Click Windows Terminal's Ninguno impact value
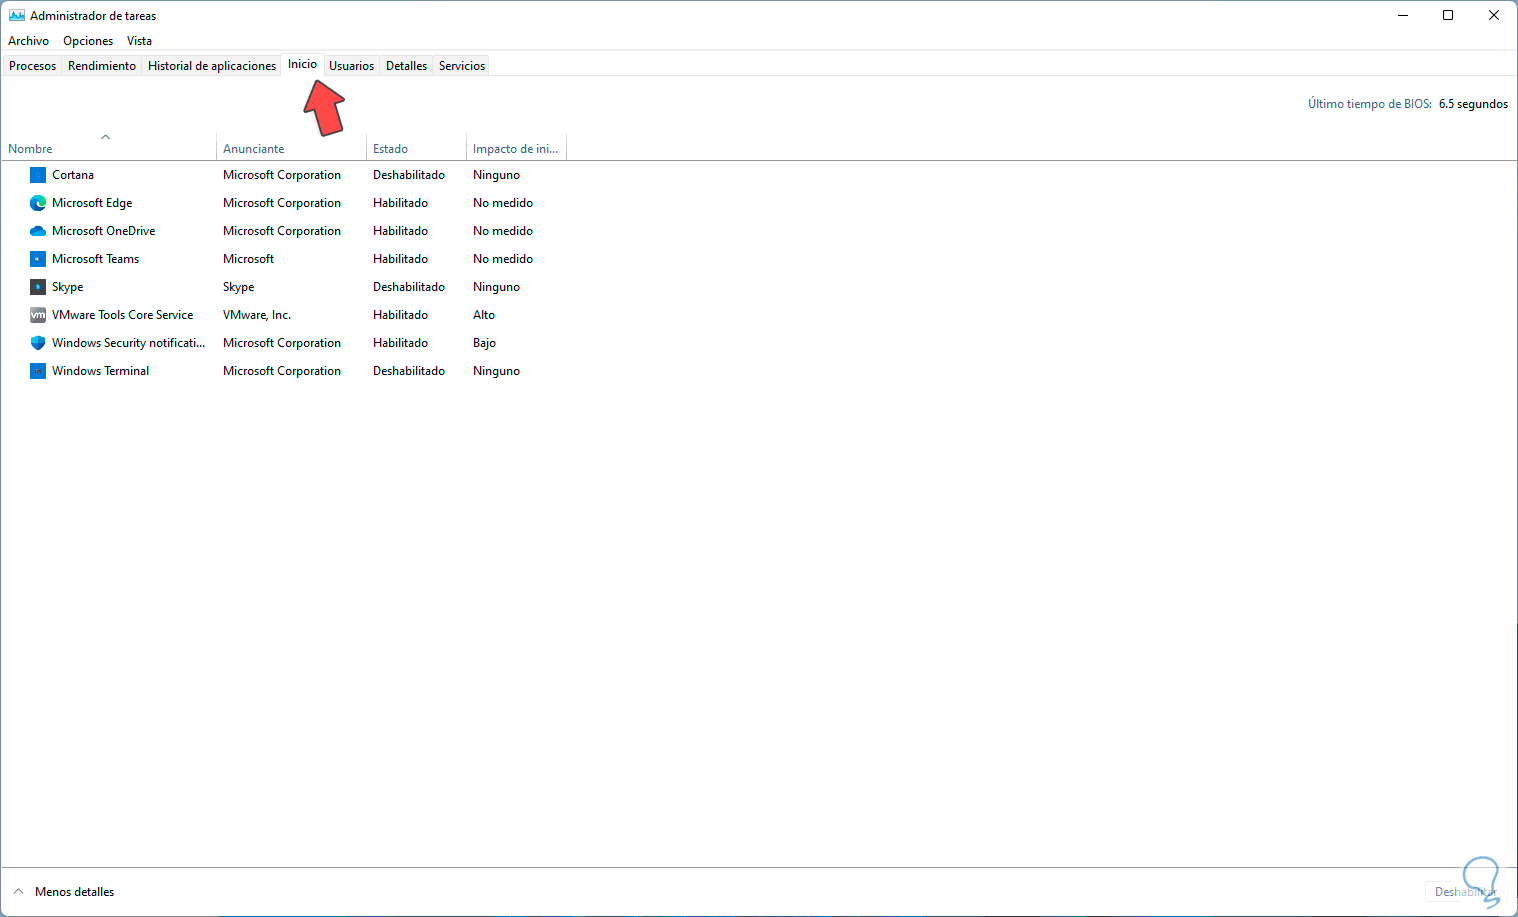 pos(497,371)
